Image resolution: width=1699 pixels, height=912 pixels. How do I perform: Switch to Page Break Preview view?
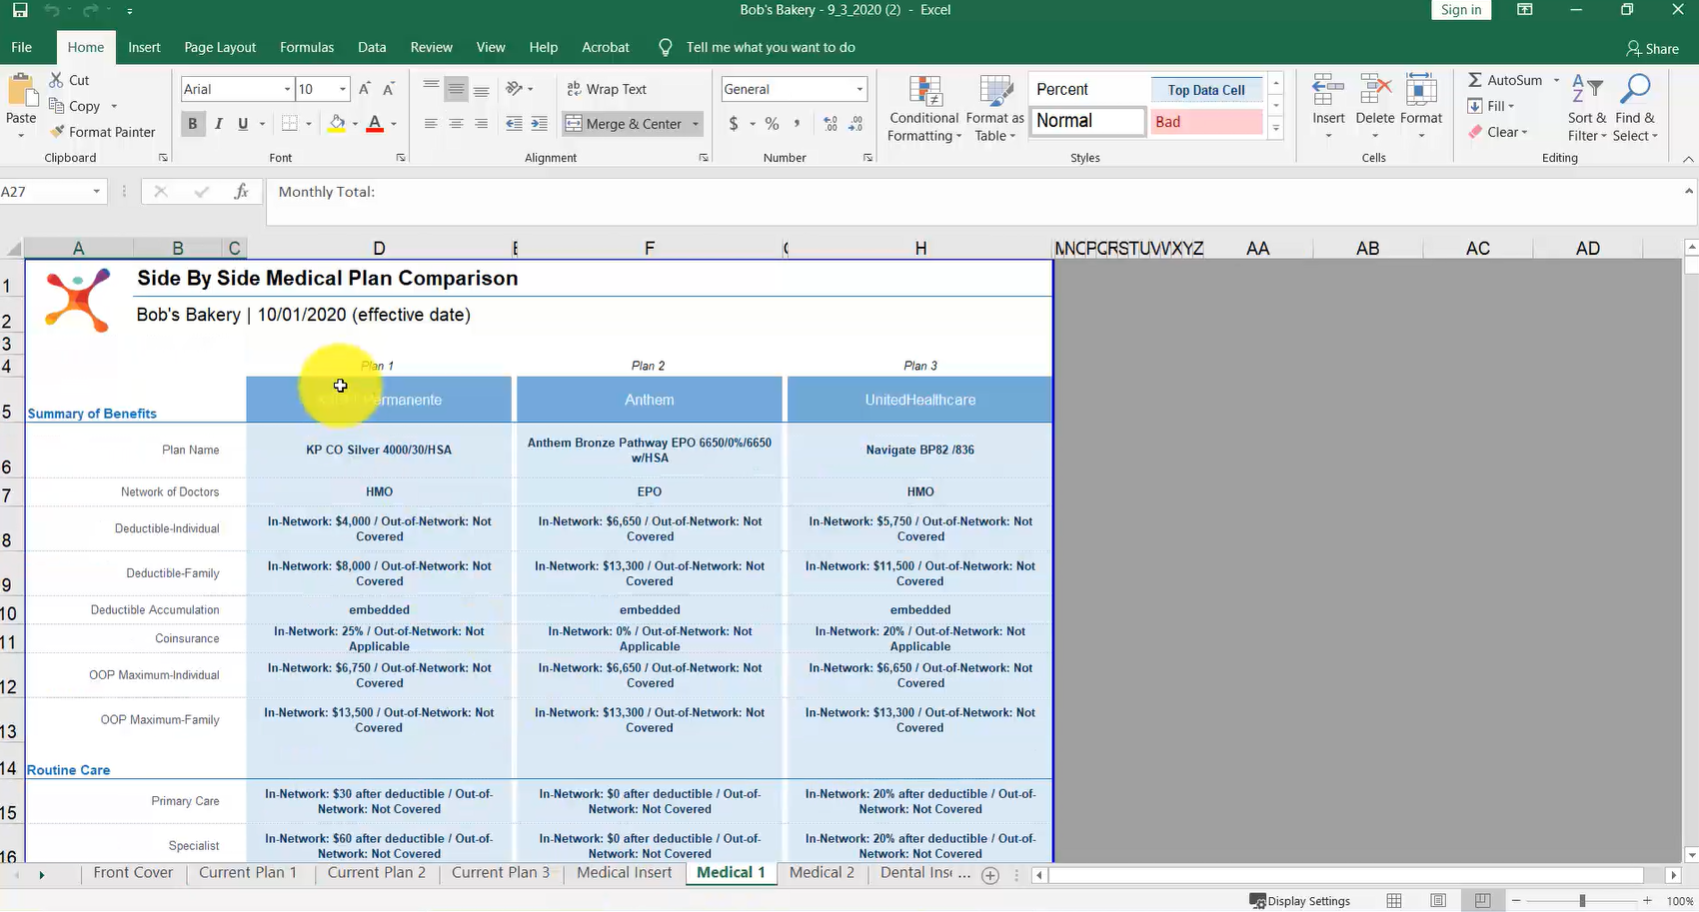1482,901
